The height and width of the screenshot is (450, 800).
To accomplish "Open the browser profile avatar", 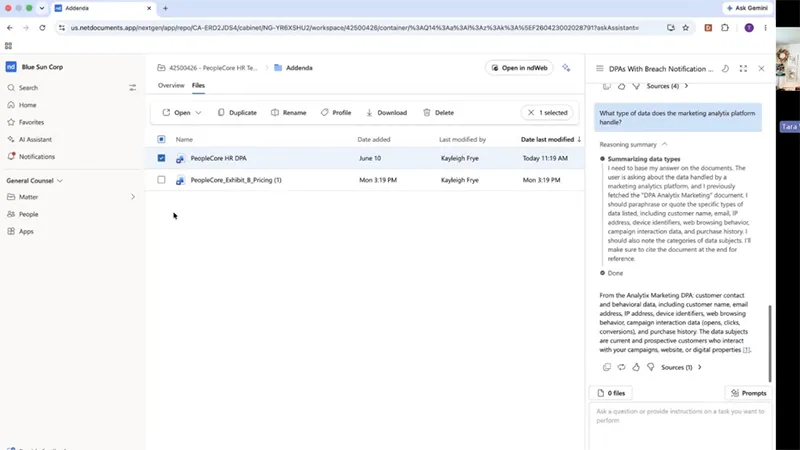I will click(749, 28).
